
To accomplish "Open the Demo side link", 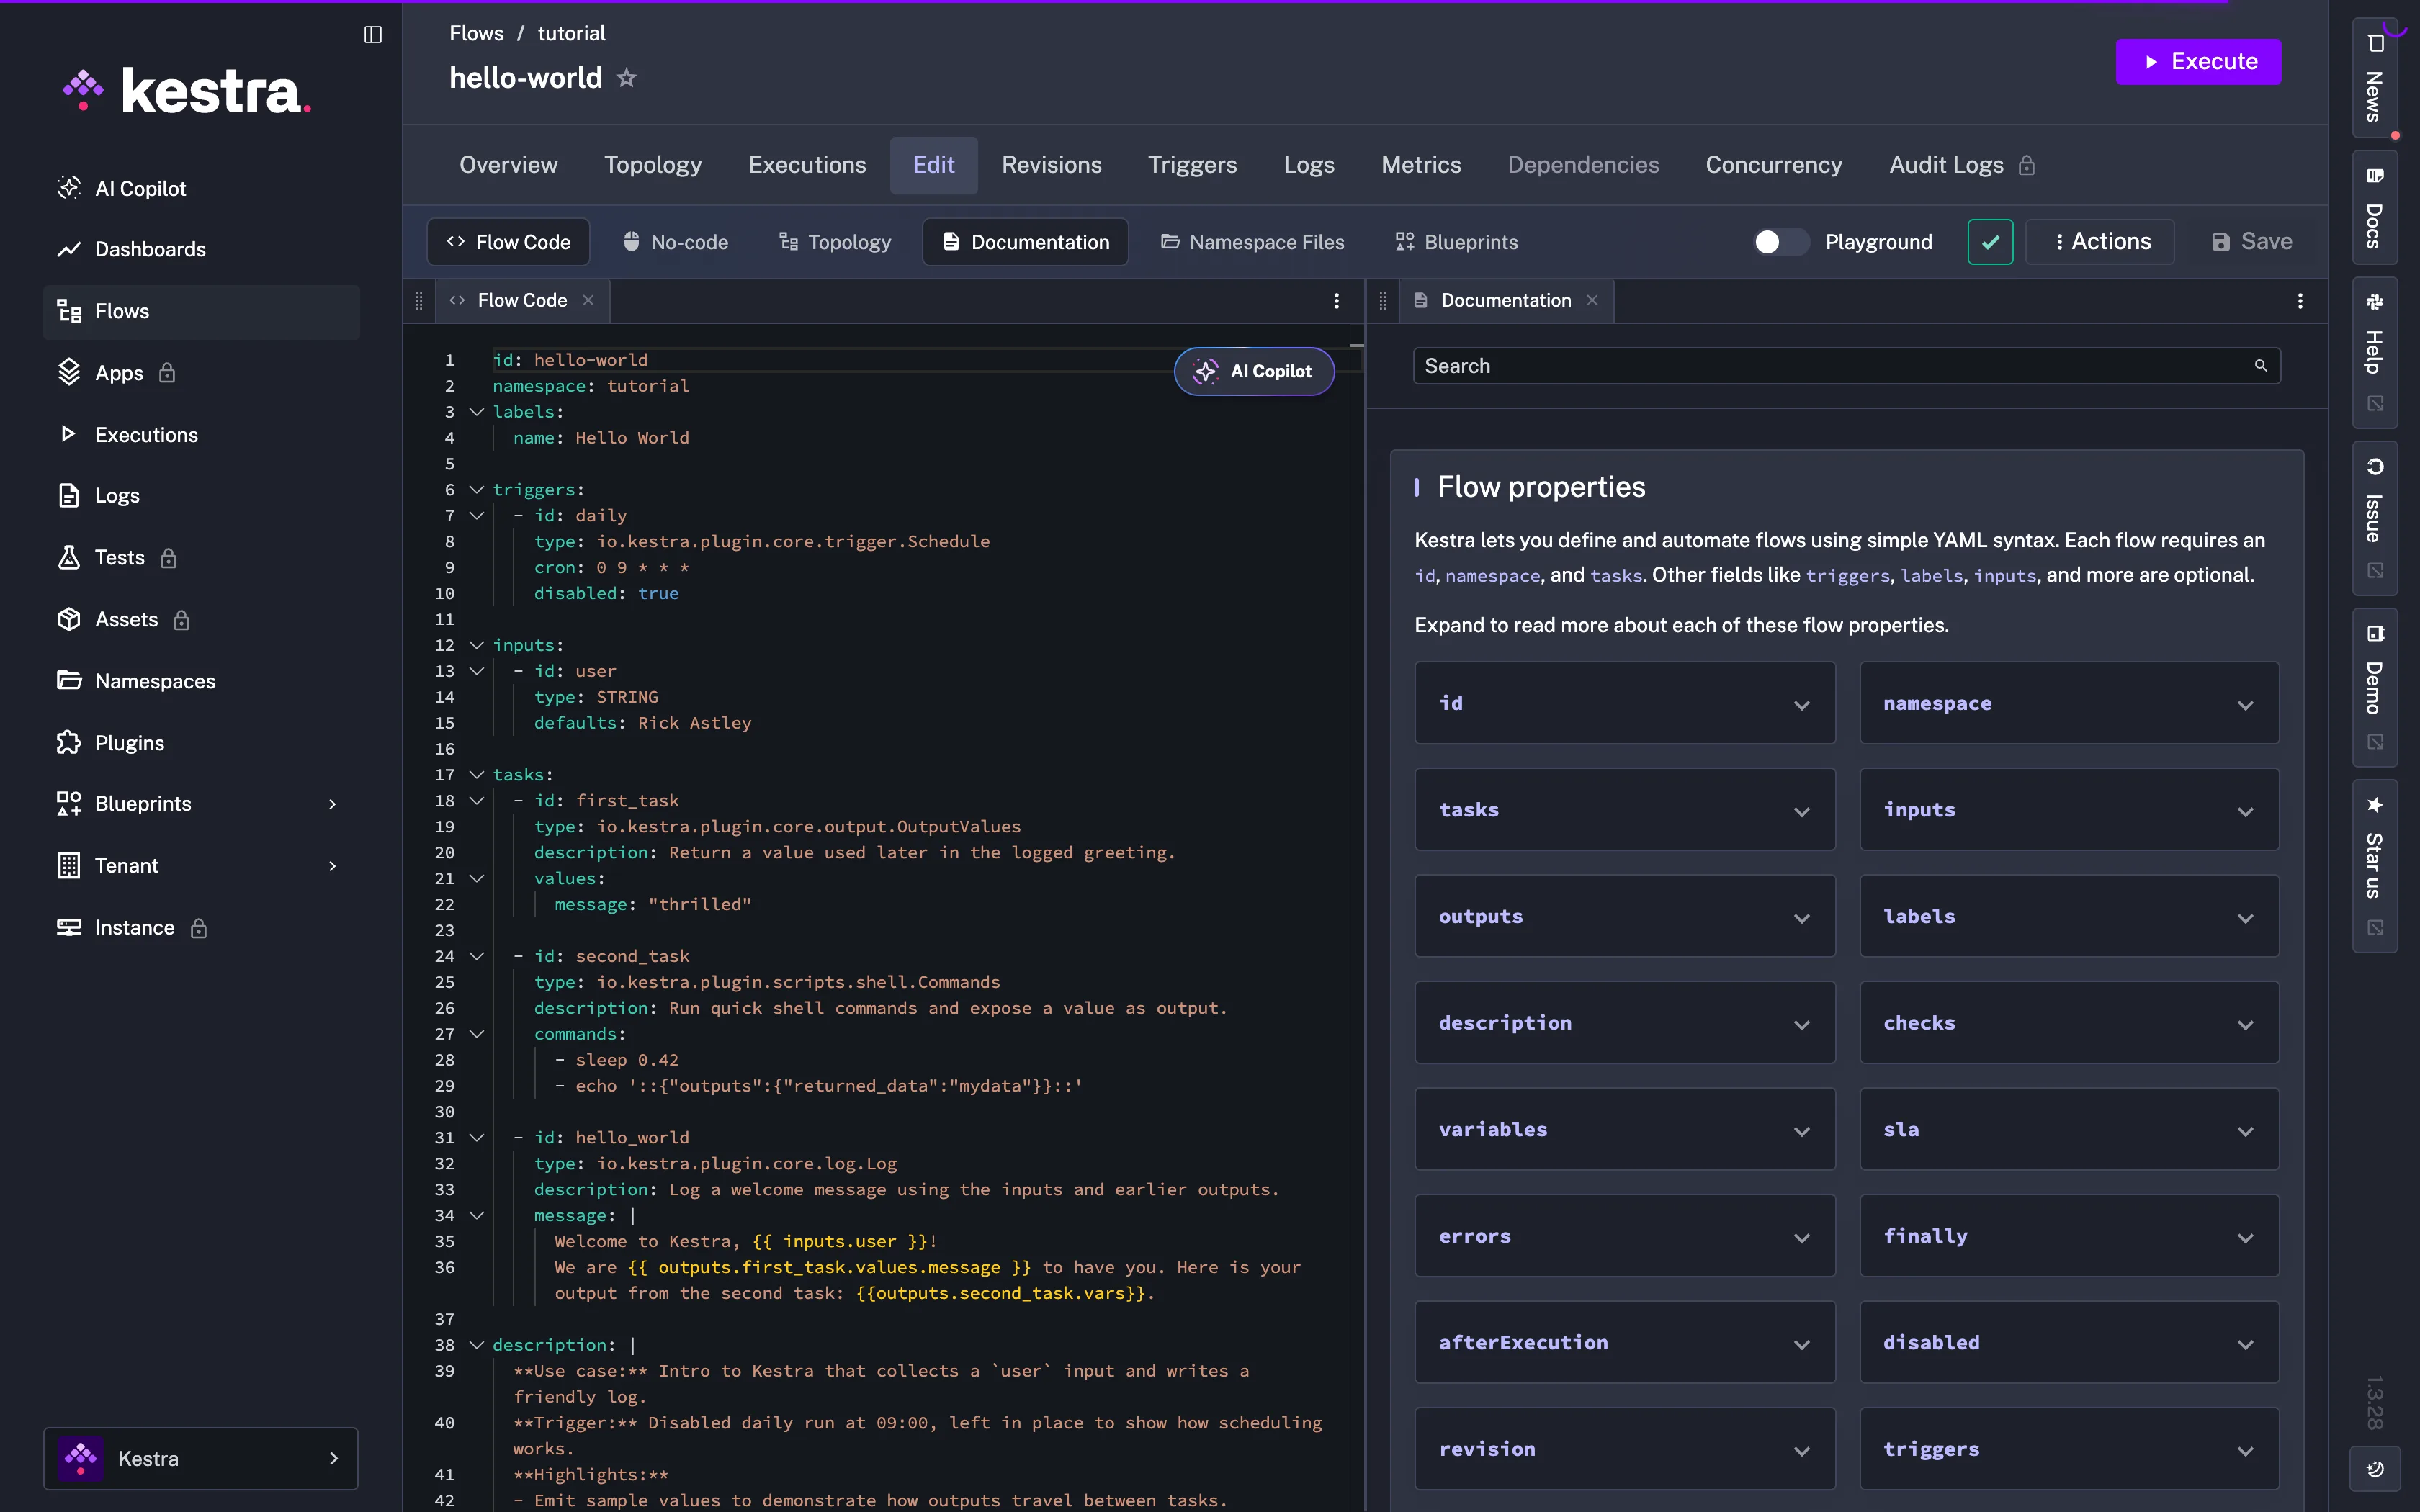I will pyautogui.click(x=2374, y=687).
